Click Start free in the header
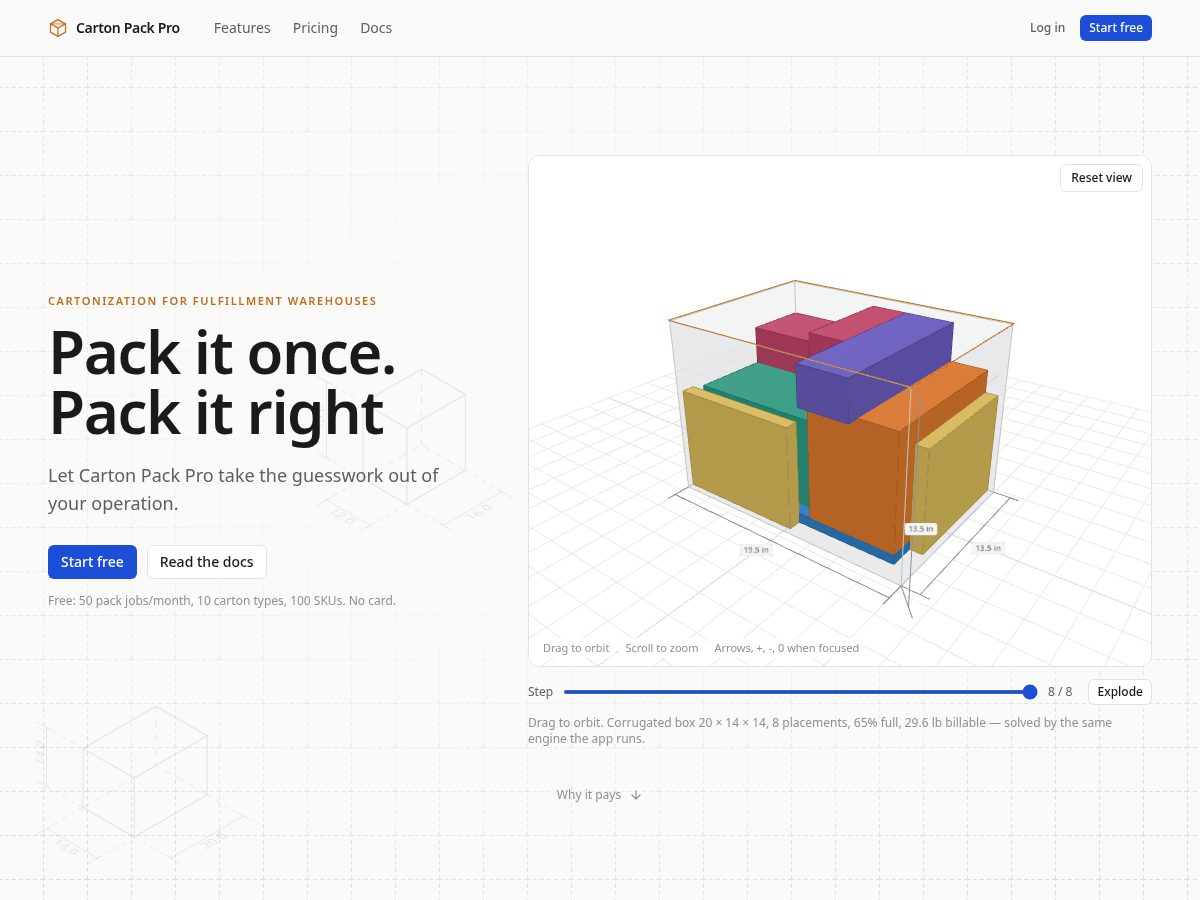1200x900 pixels. tap(1116, 28)
